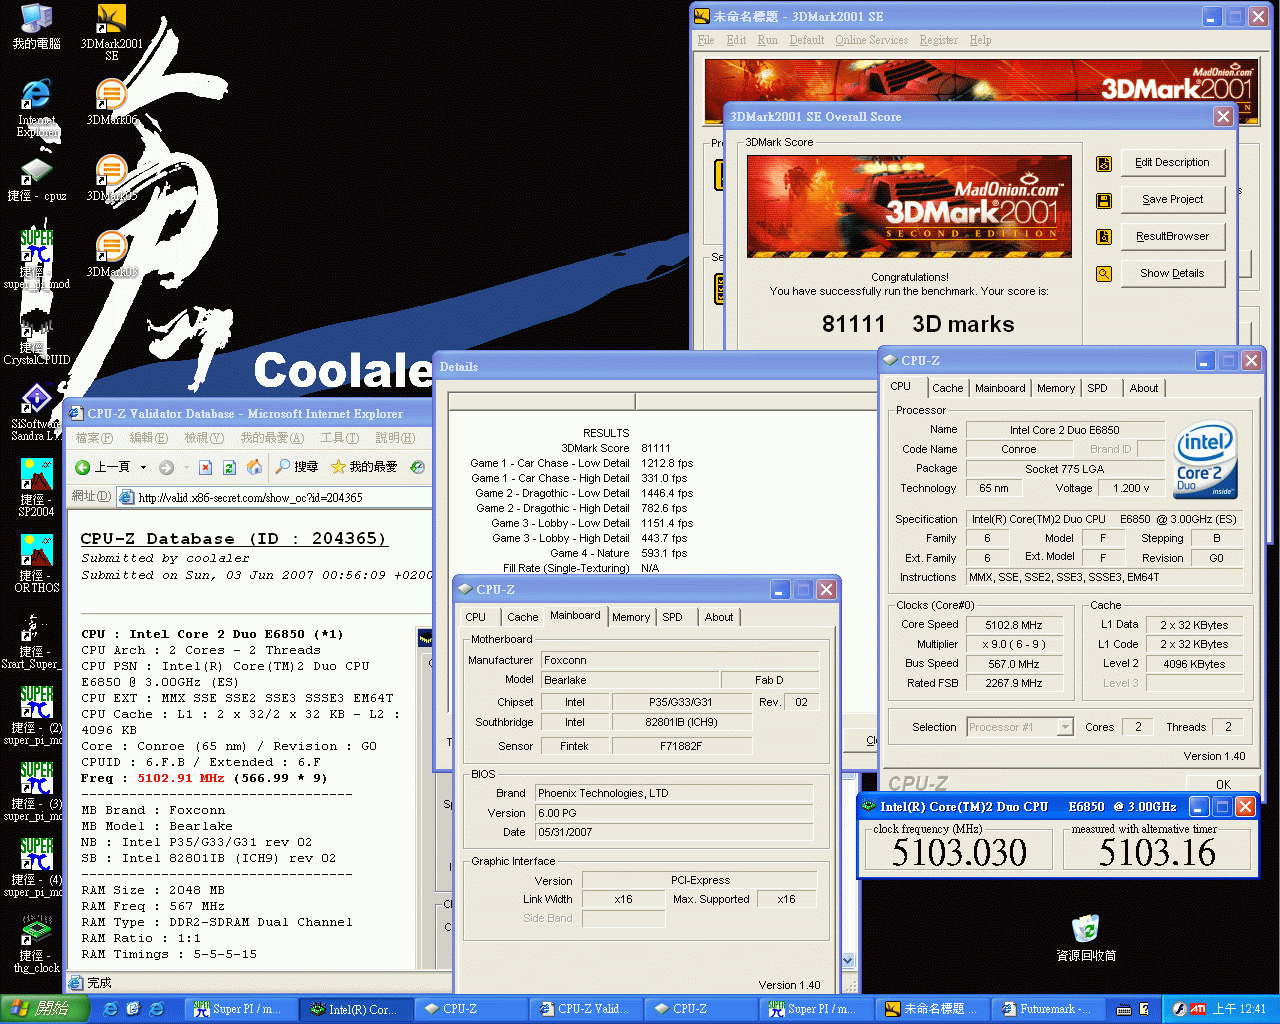
Task: Open the 3DMark05 desktop shortcut
Action: coord(111,178)
